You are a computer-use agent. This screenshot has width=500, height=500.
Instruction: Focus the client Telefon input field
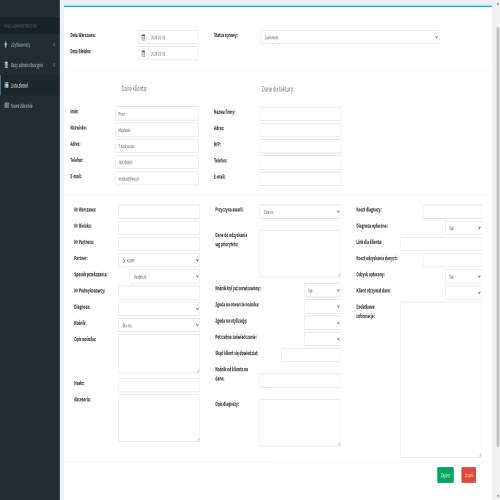point(157,162)
